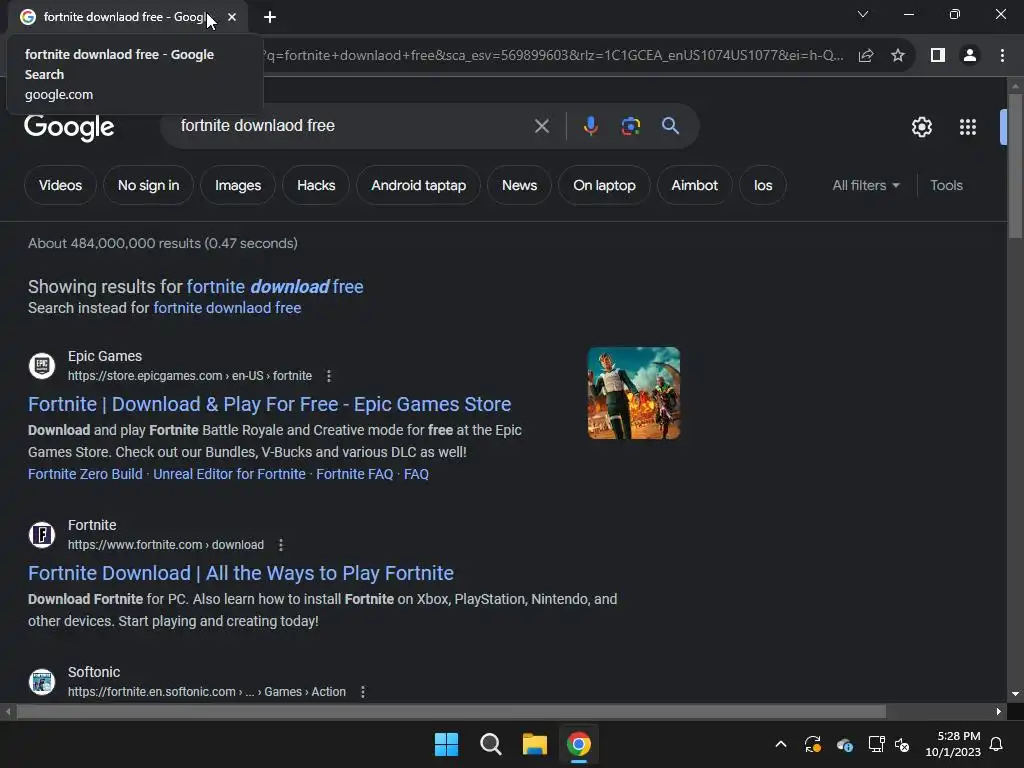The height and width of the screenshot is (768, 1024).
Task: Click the muted volume tray icon
Action: pos(902,744)
